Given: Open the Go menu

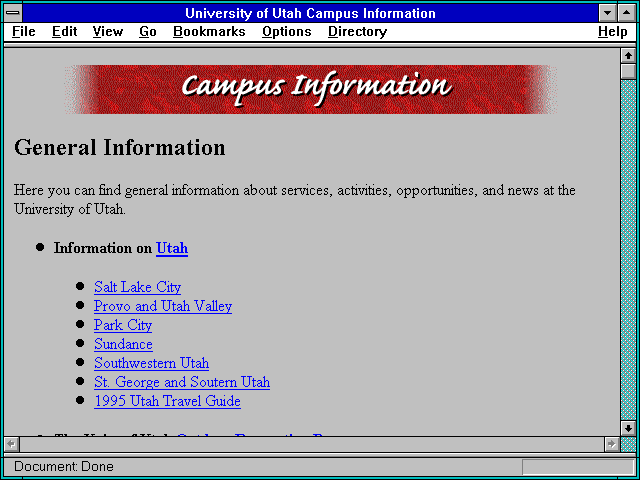Looking at the screenshot, I should [x=148, y=31].
